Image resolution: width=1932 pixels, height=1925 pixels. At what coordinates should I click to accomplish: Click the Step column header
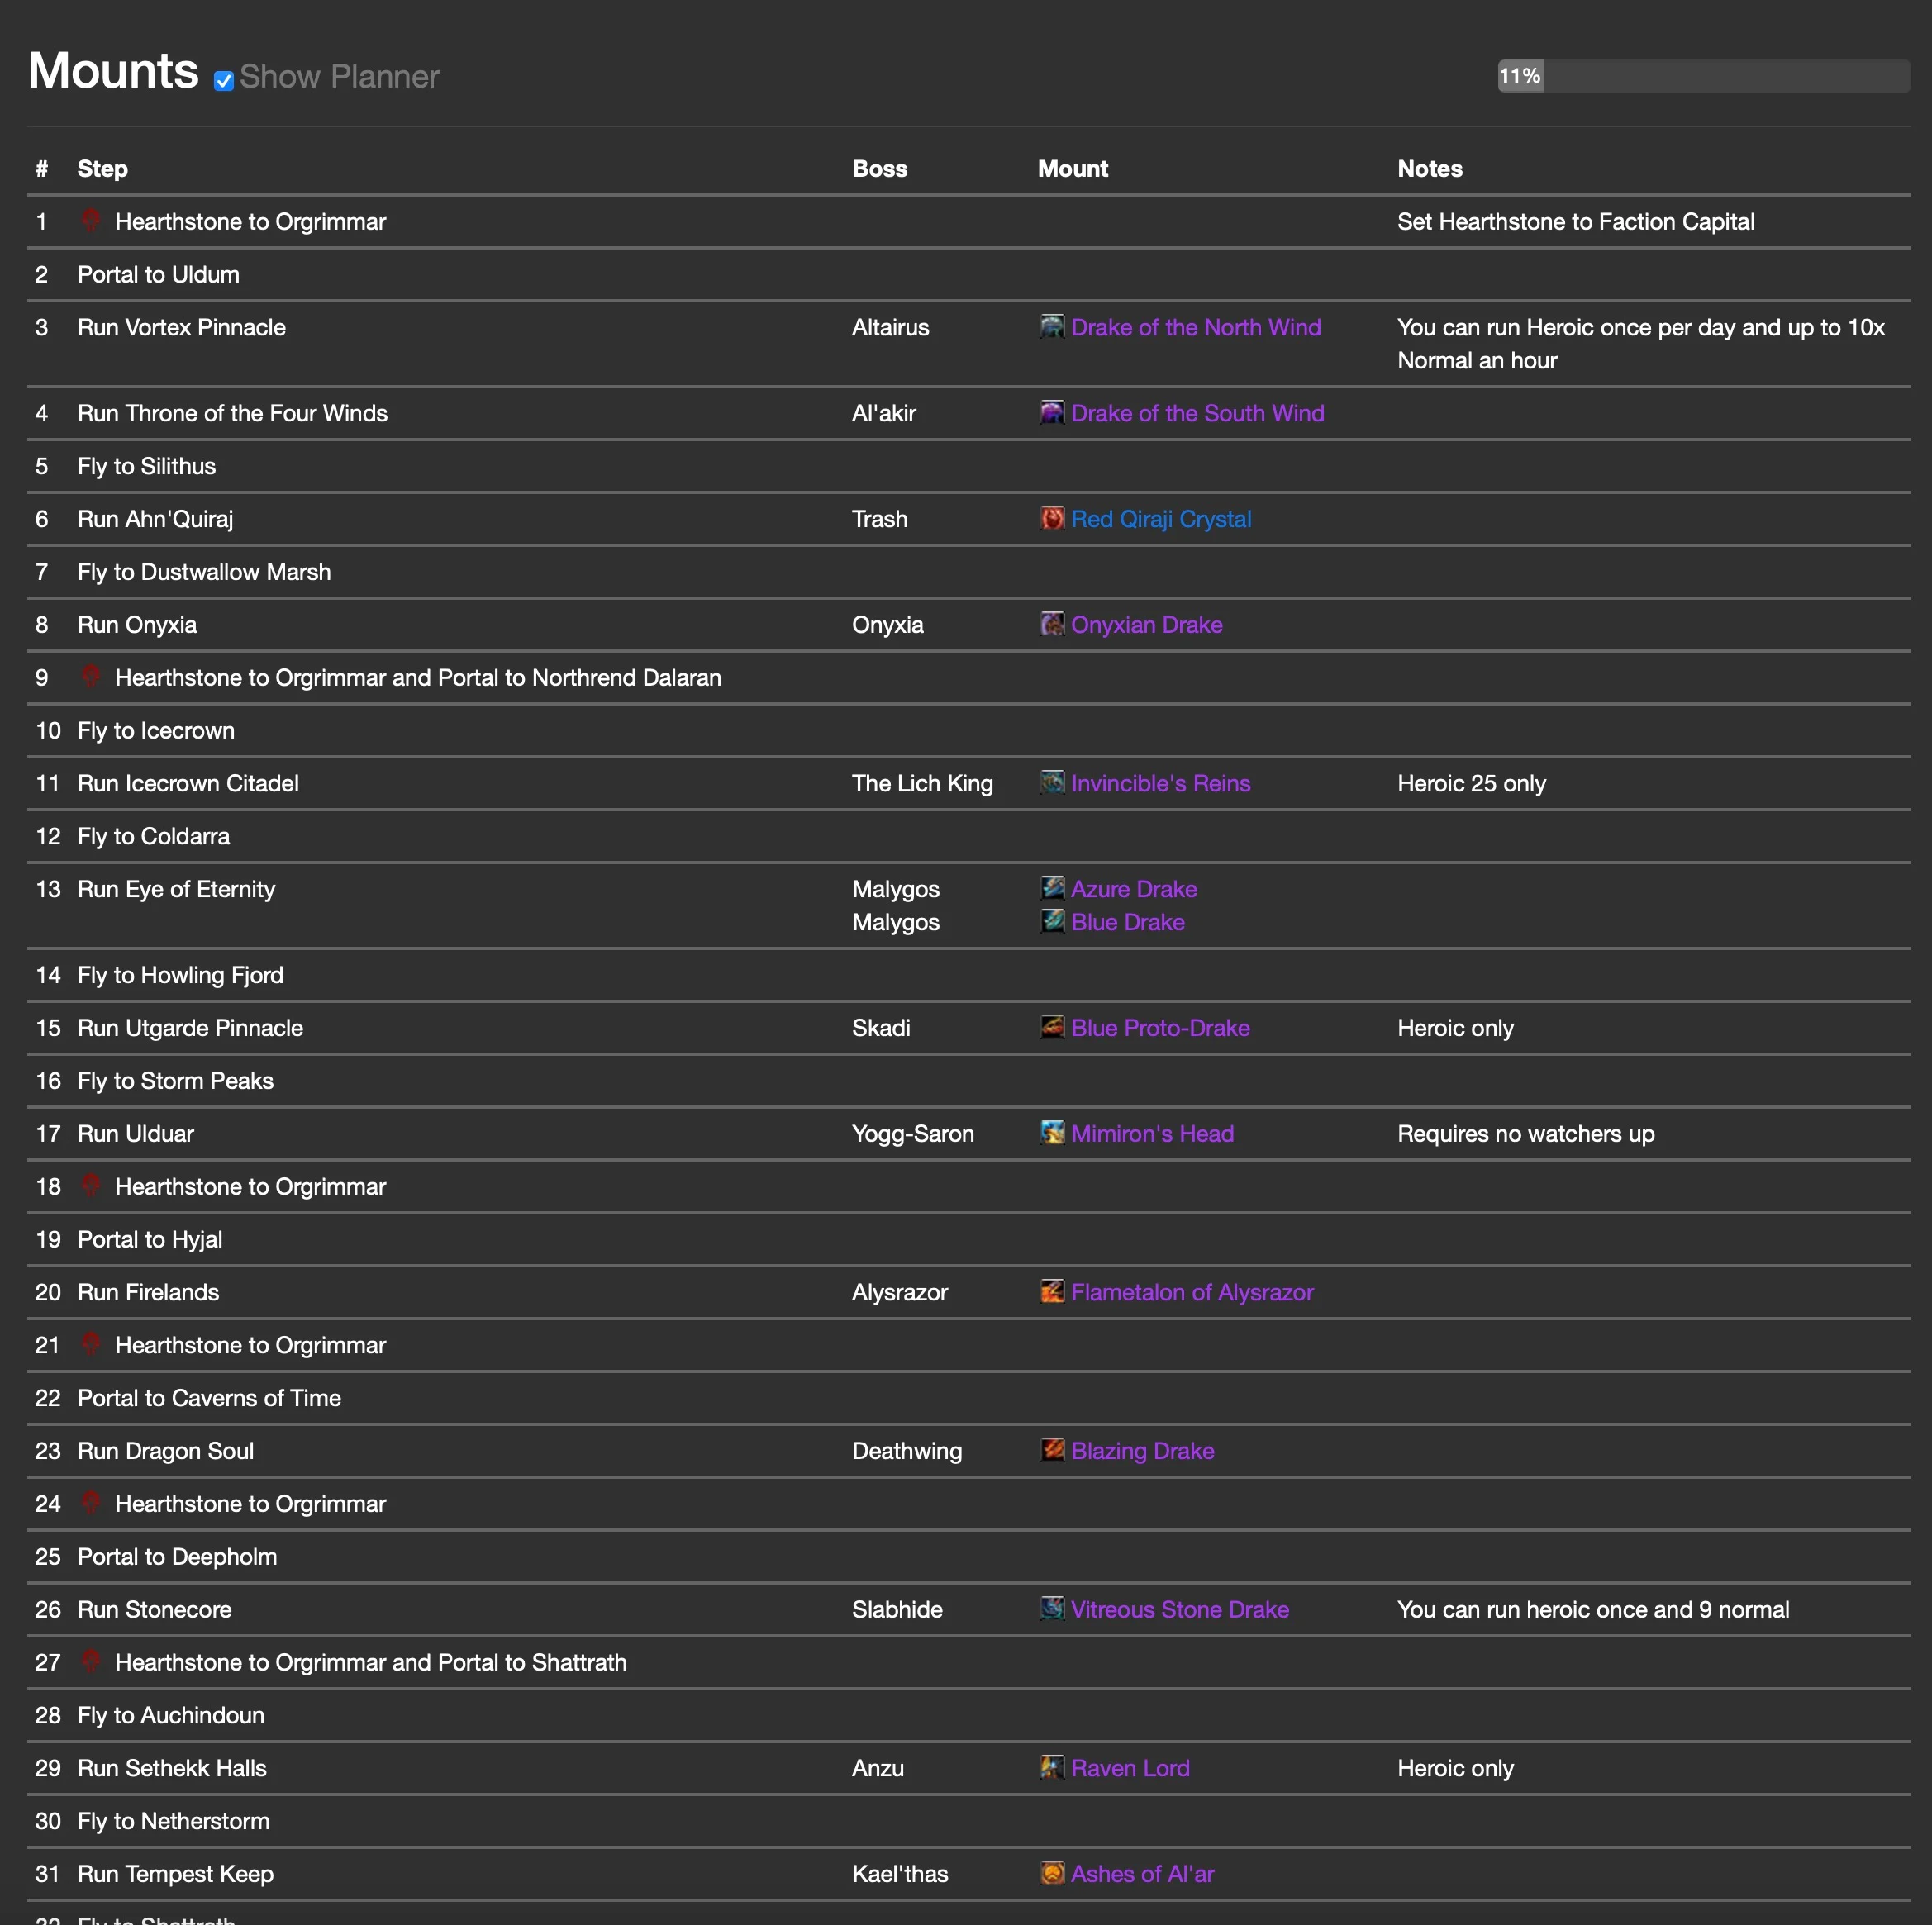(103, 169)
